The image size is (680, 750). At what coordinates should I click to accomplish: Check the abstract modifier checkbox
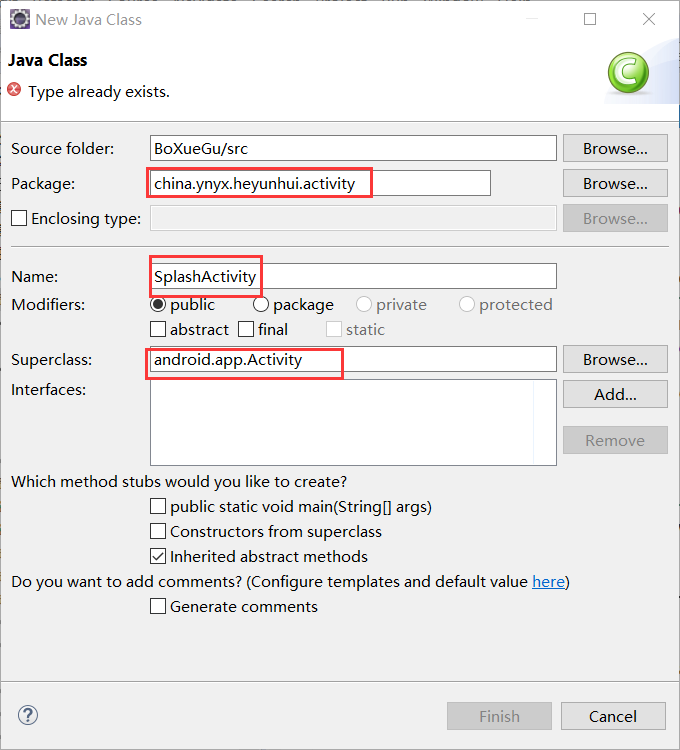click(158, 329)
